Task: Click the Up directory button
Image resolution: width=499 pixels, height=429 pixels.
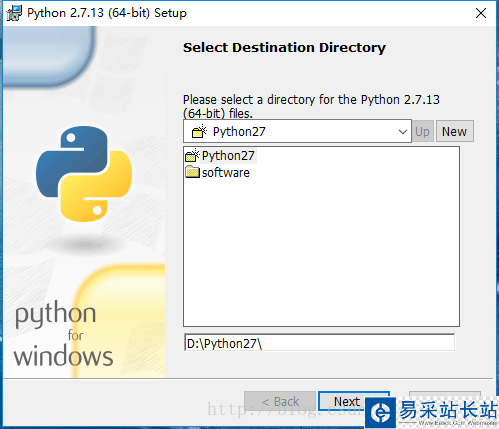Action: click(x=423, y=131)
